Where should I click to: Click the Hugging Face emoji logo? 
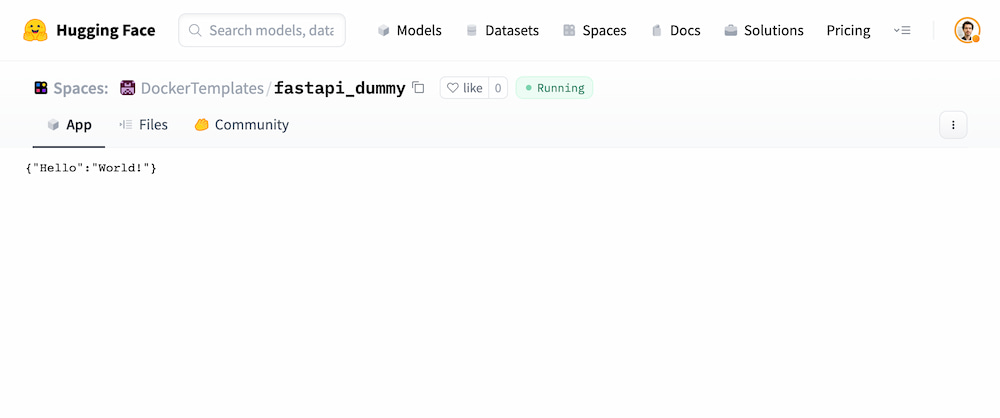point(35,30)
